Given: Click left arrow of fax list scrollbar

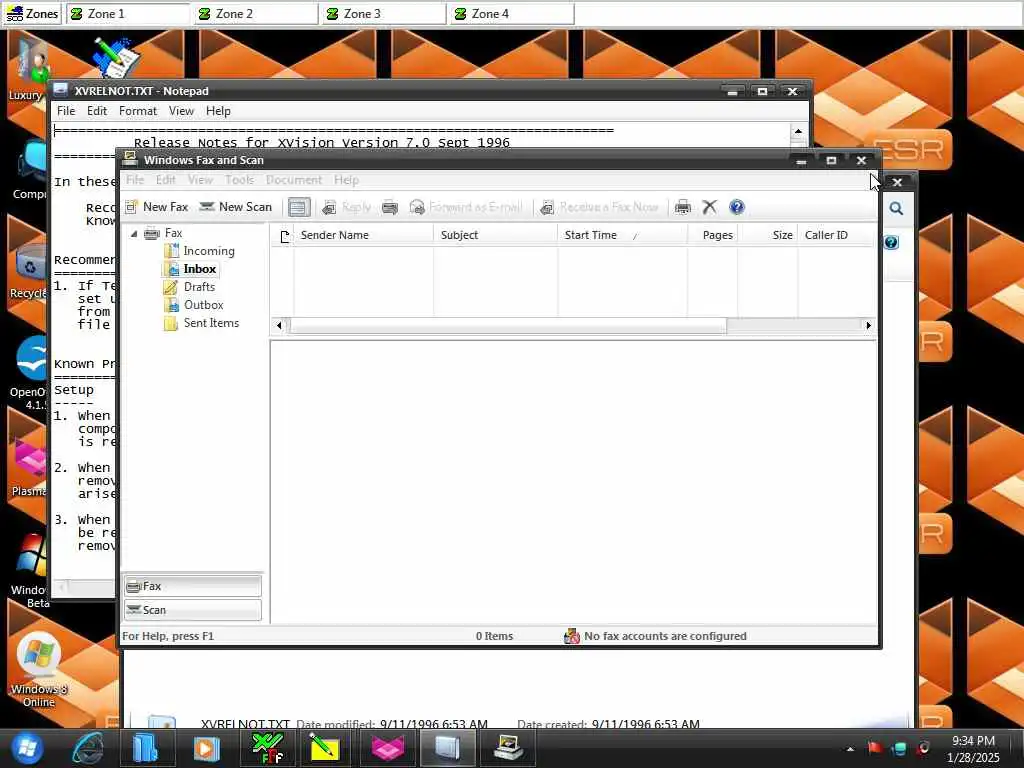Looking at the screenshot, I should (280, 325).
